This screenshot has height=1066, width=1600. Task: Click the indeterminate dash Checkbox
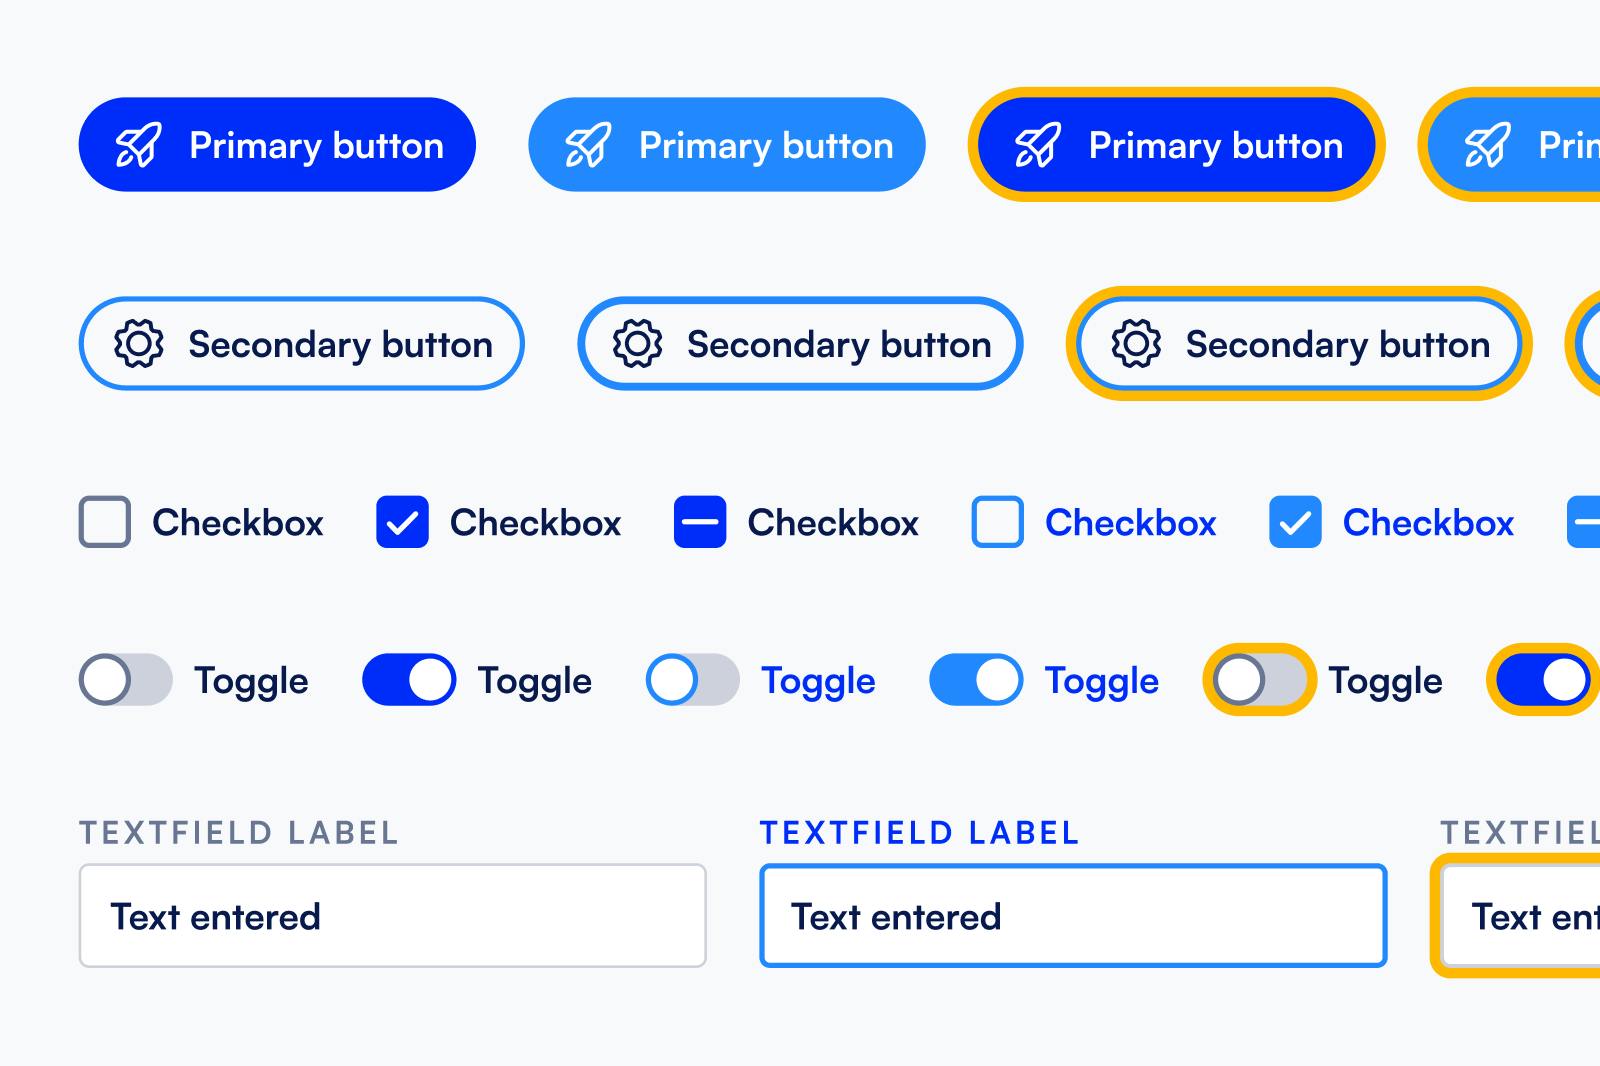tap(700, 522)
